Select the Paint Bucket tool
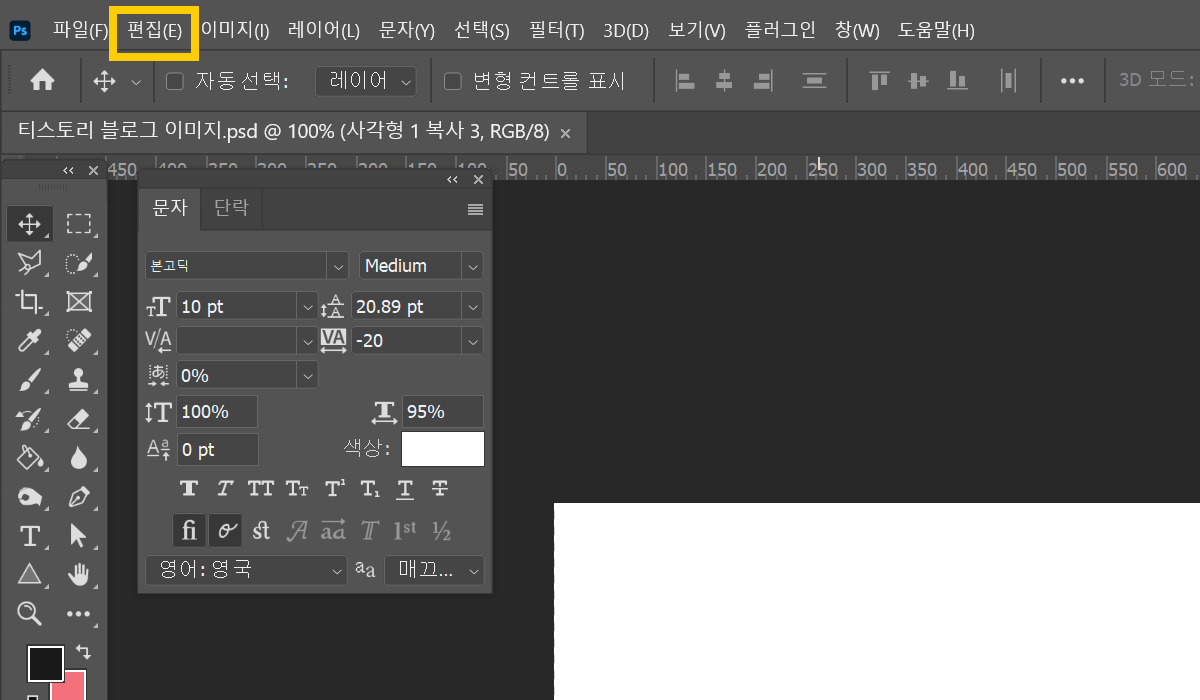Image resolution: width=1200 pixels, height=700 pixels. click(x=30, y=458)
